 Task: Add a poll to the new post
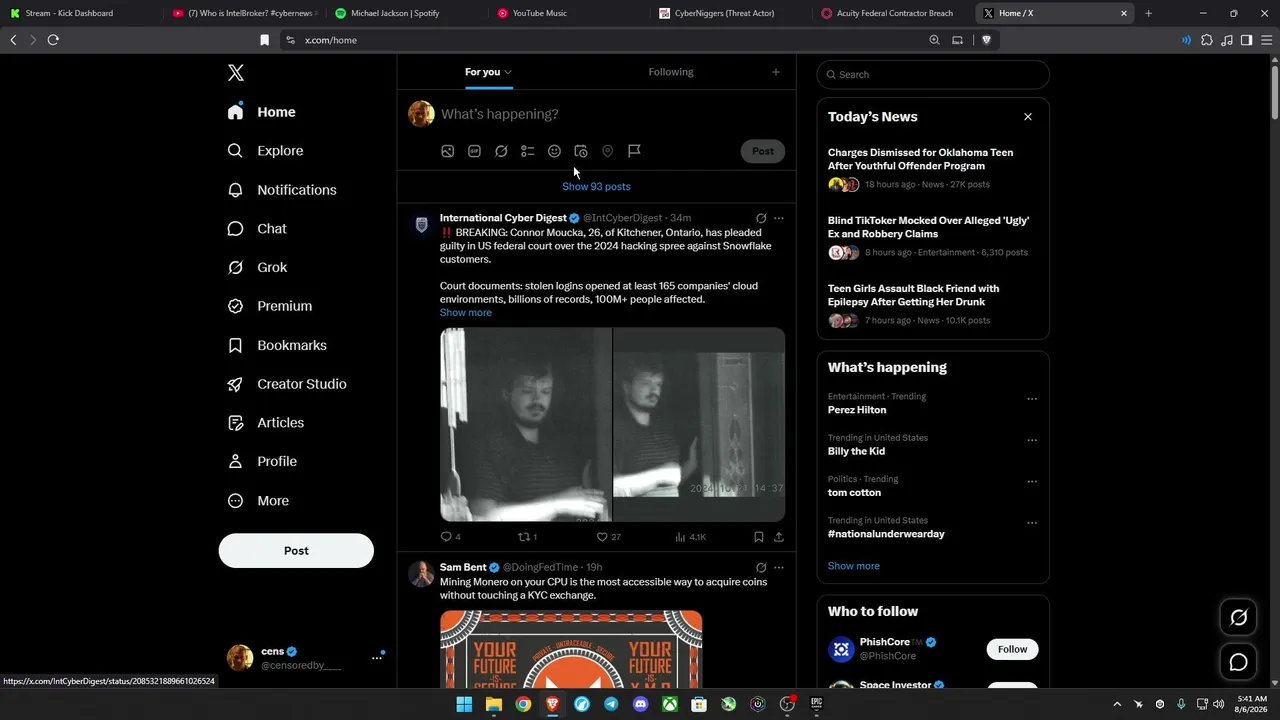click(528, 151)
